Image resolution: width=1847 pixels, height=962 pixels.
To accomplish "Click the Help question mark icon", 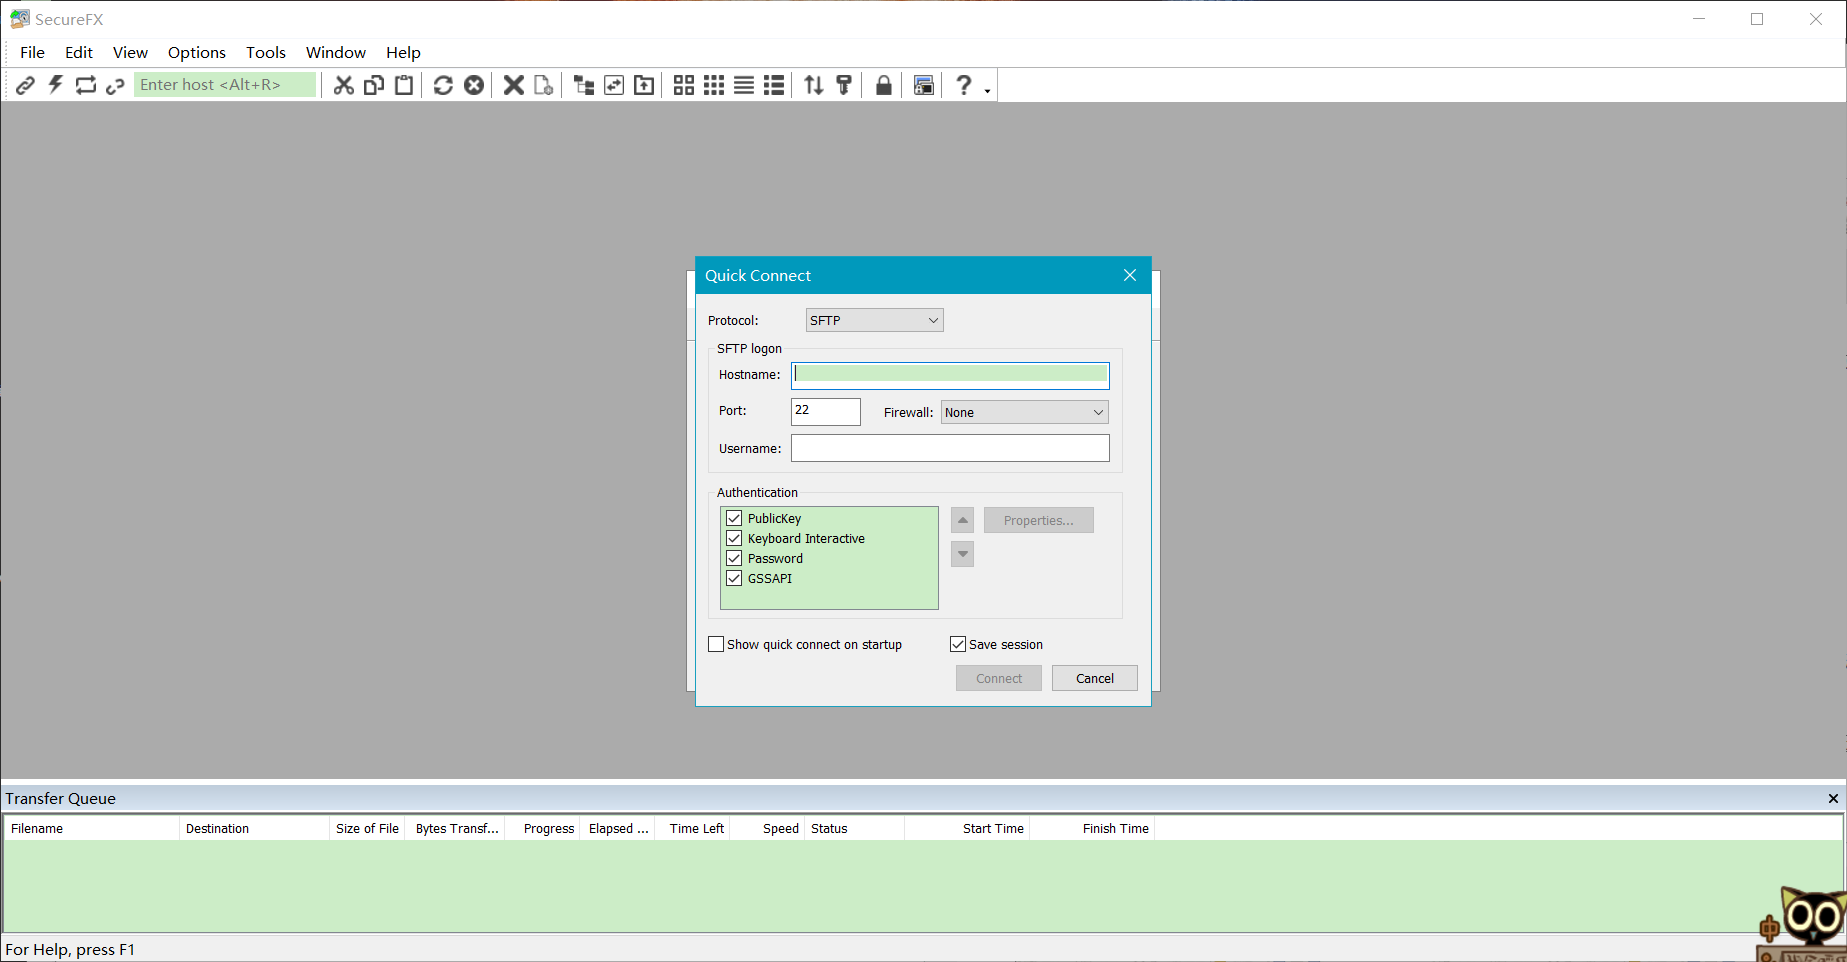I will point(963,85).
